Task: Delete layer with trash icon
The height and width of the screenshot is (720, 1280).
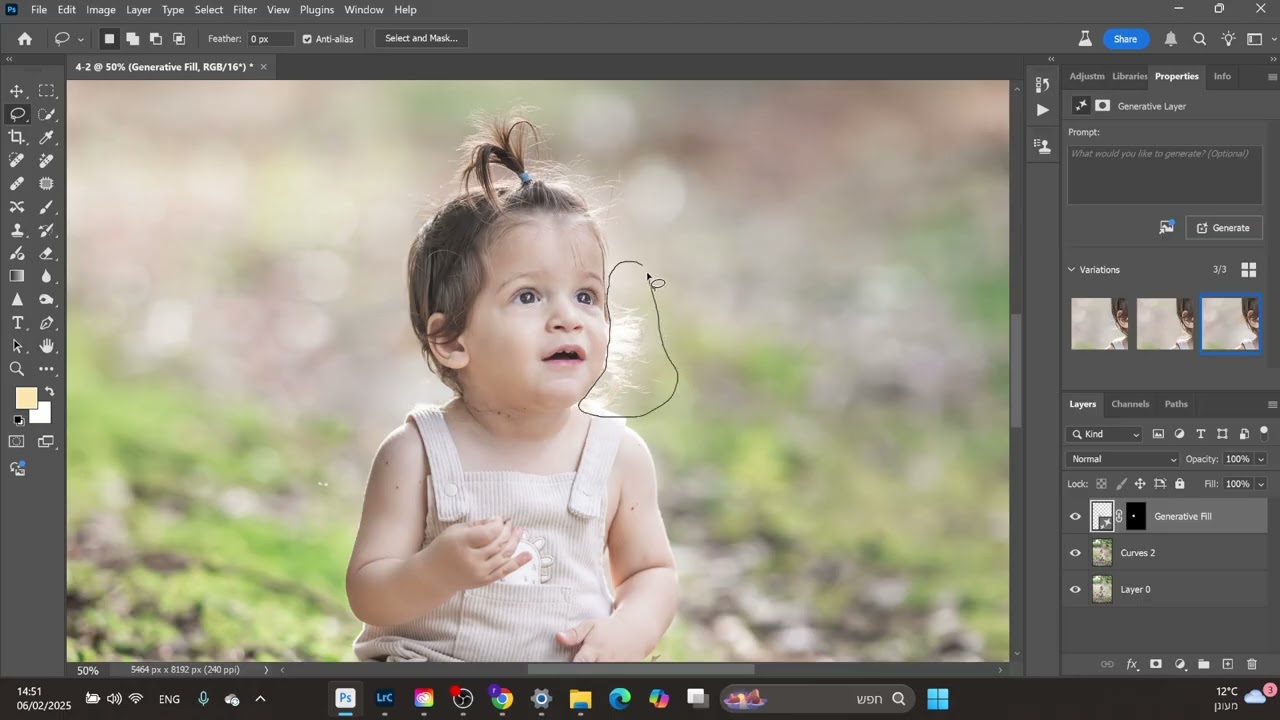Action: [x=1252, y=664]
